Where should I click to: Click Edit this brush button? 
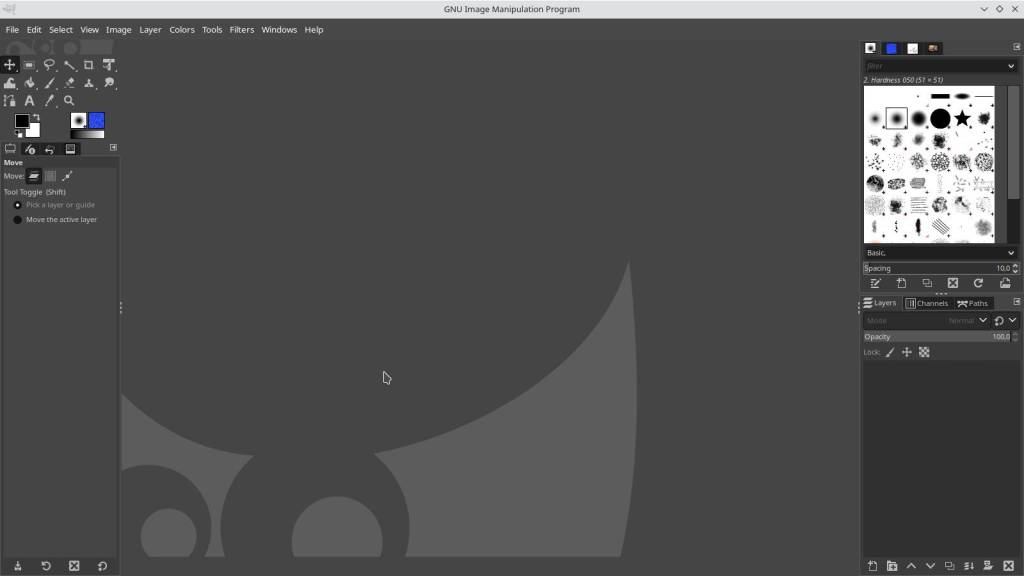[876, 283]
